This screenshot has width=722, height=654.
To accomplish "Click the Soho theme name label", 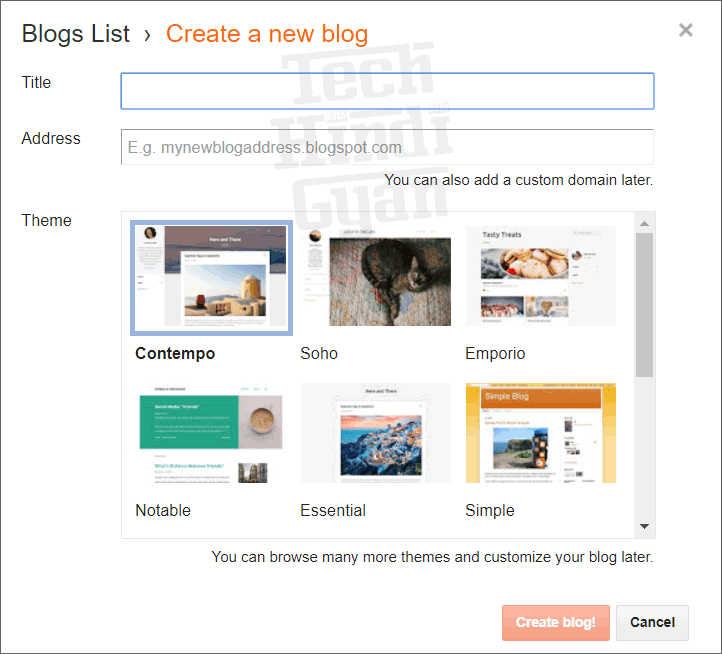I will pyautogui.click(x=319, y=353).
